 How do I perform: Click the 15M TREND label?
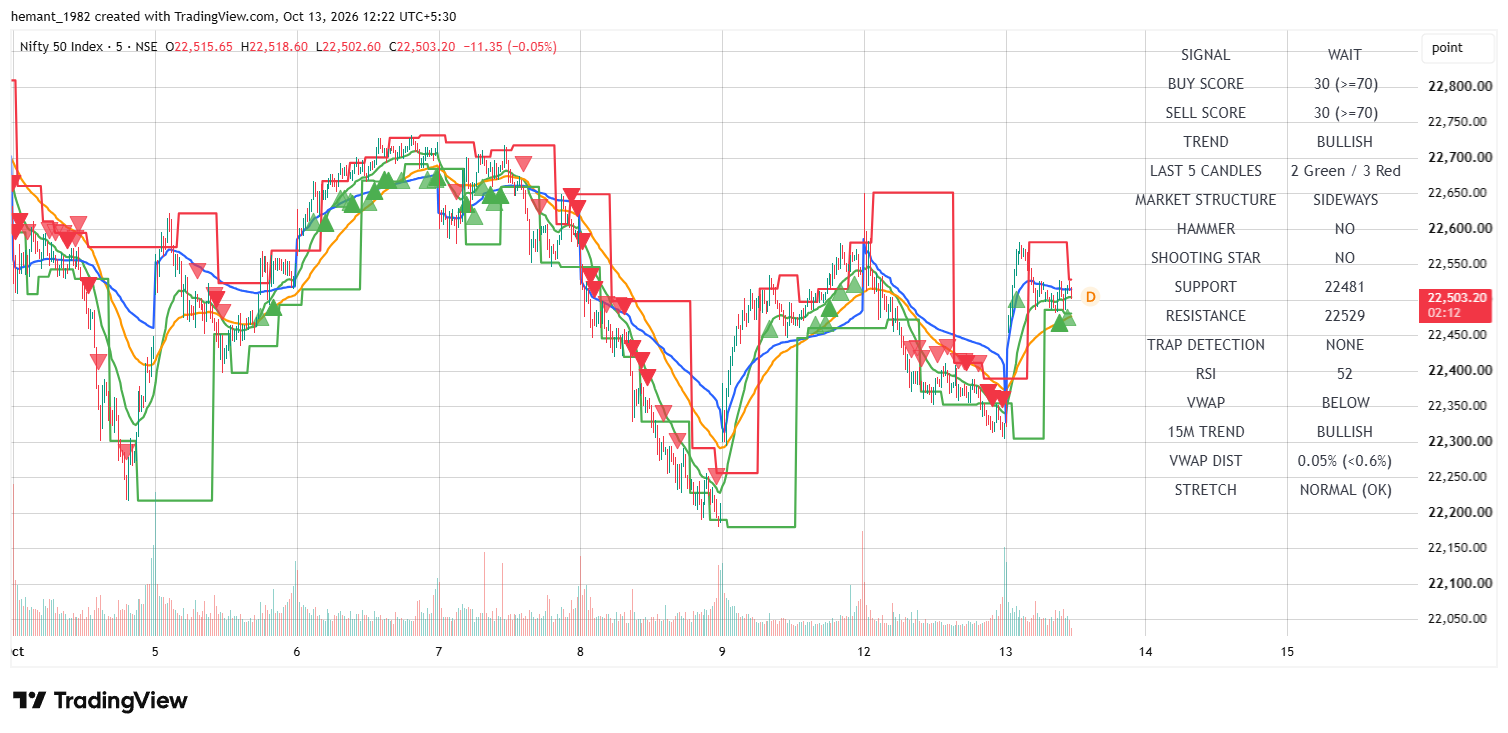tap(1205, 432)
